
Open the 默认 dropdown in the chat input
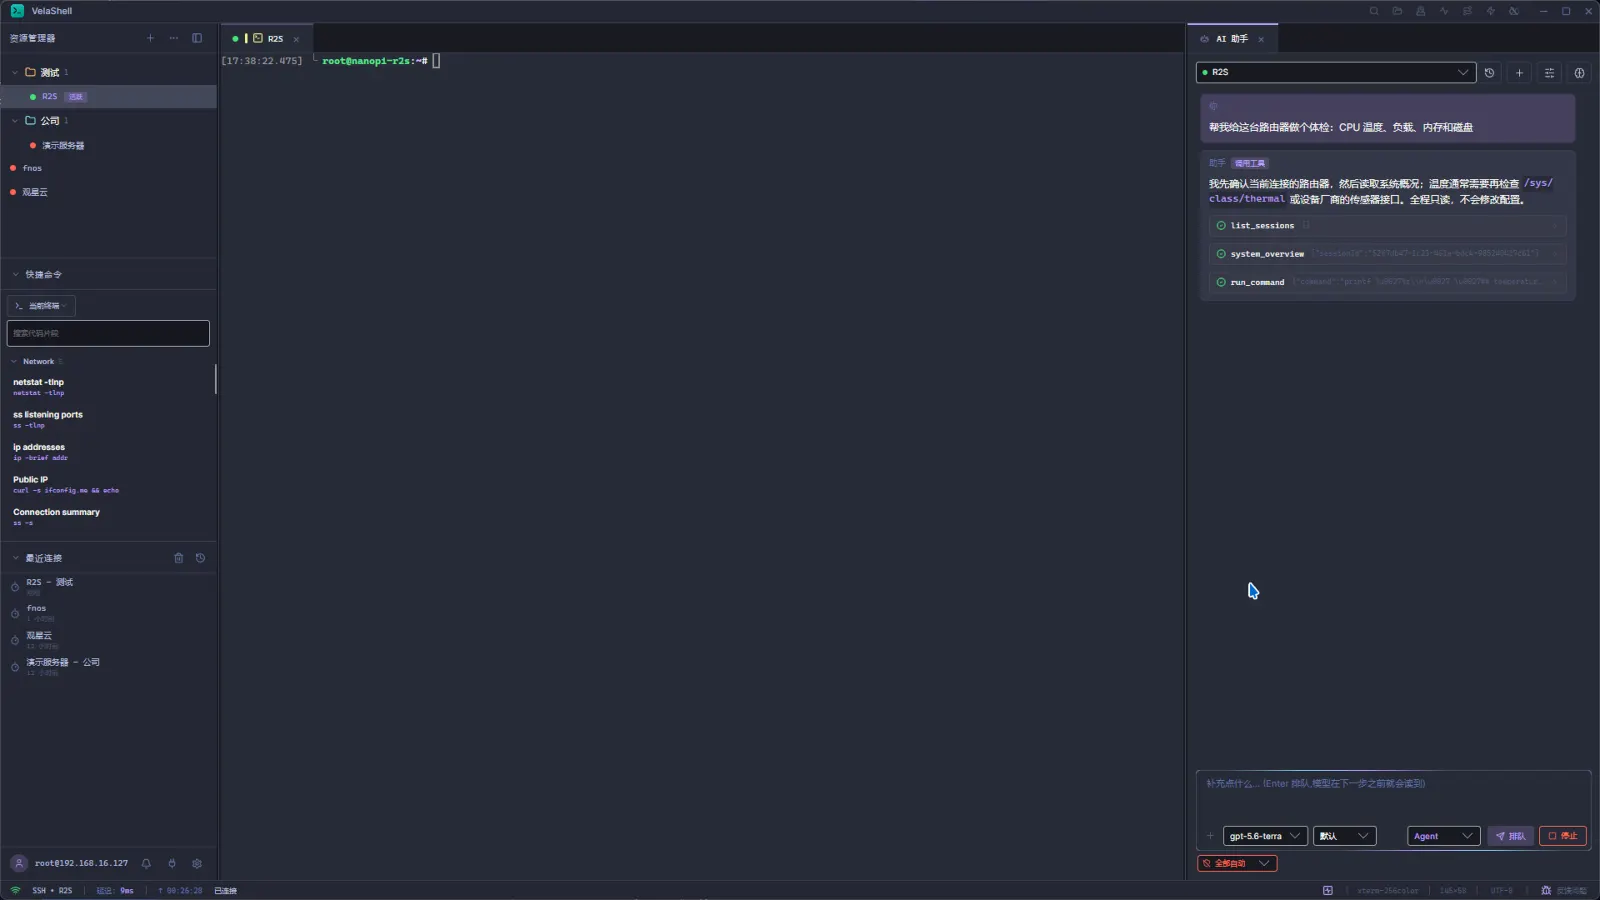tap(1345, 836)
